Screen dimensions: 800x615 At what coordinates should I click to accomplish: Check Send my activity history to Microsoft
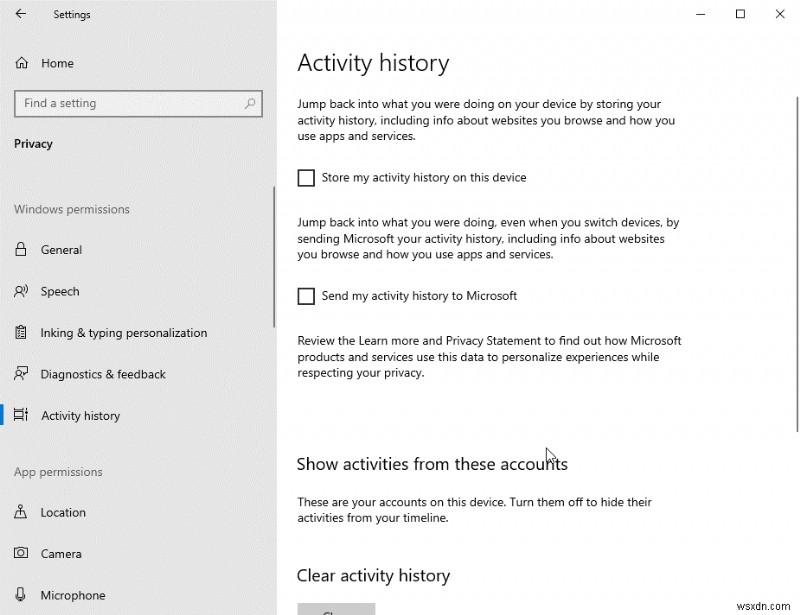coord(306,296)
